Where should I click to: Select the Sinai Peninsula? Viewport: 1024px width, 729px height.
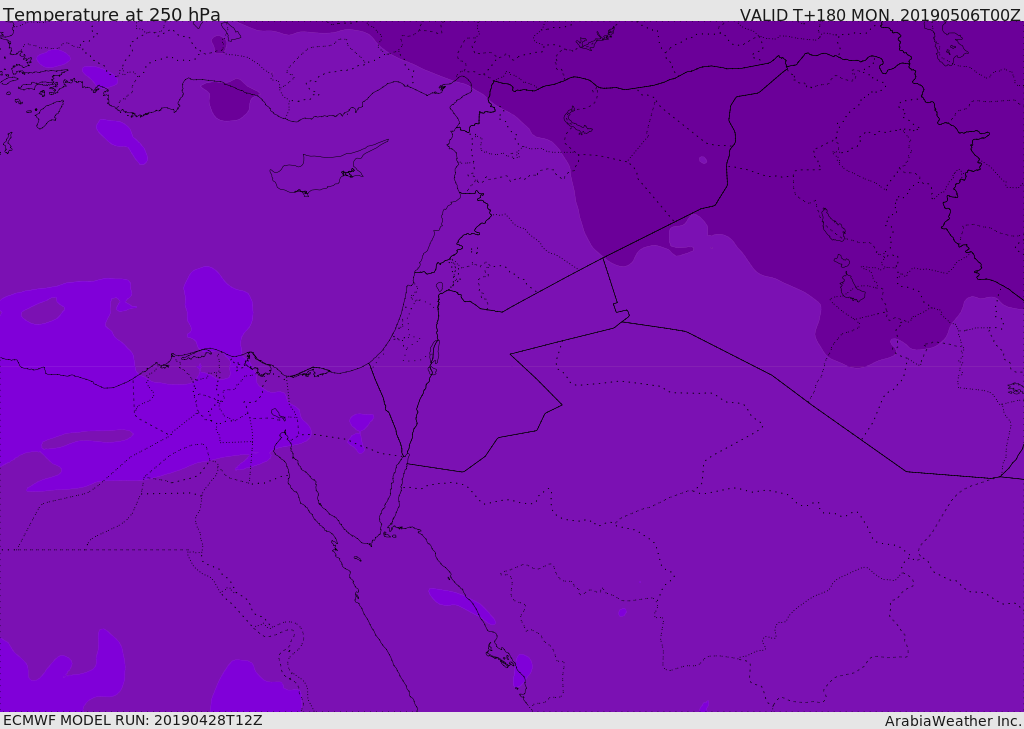(350, 470)
